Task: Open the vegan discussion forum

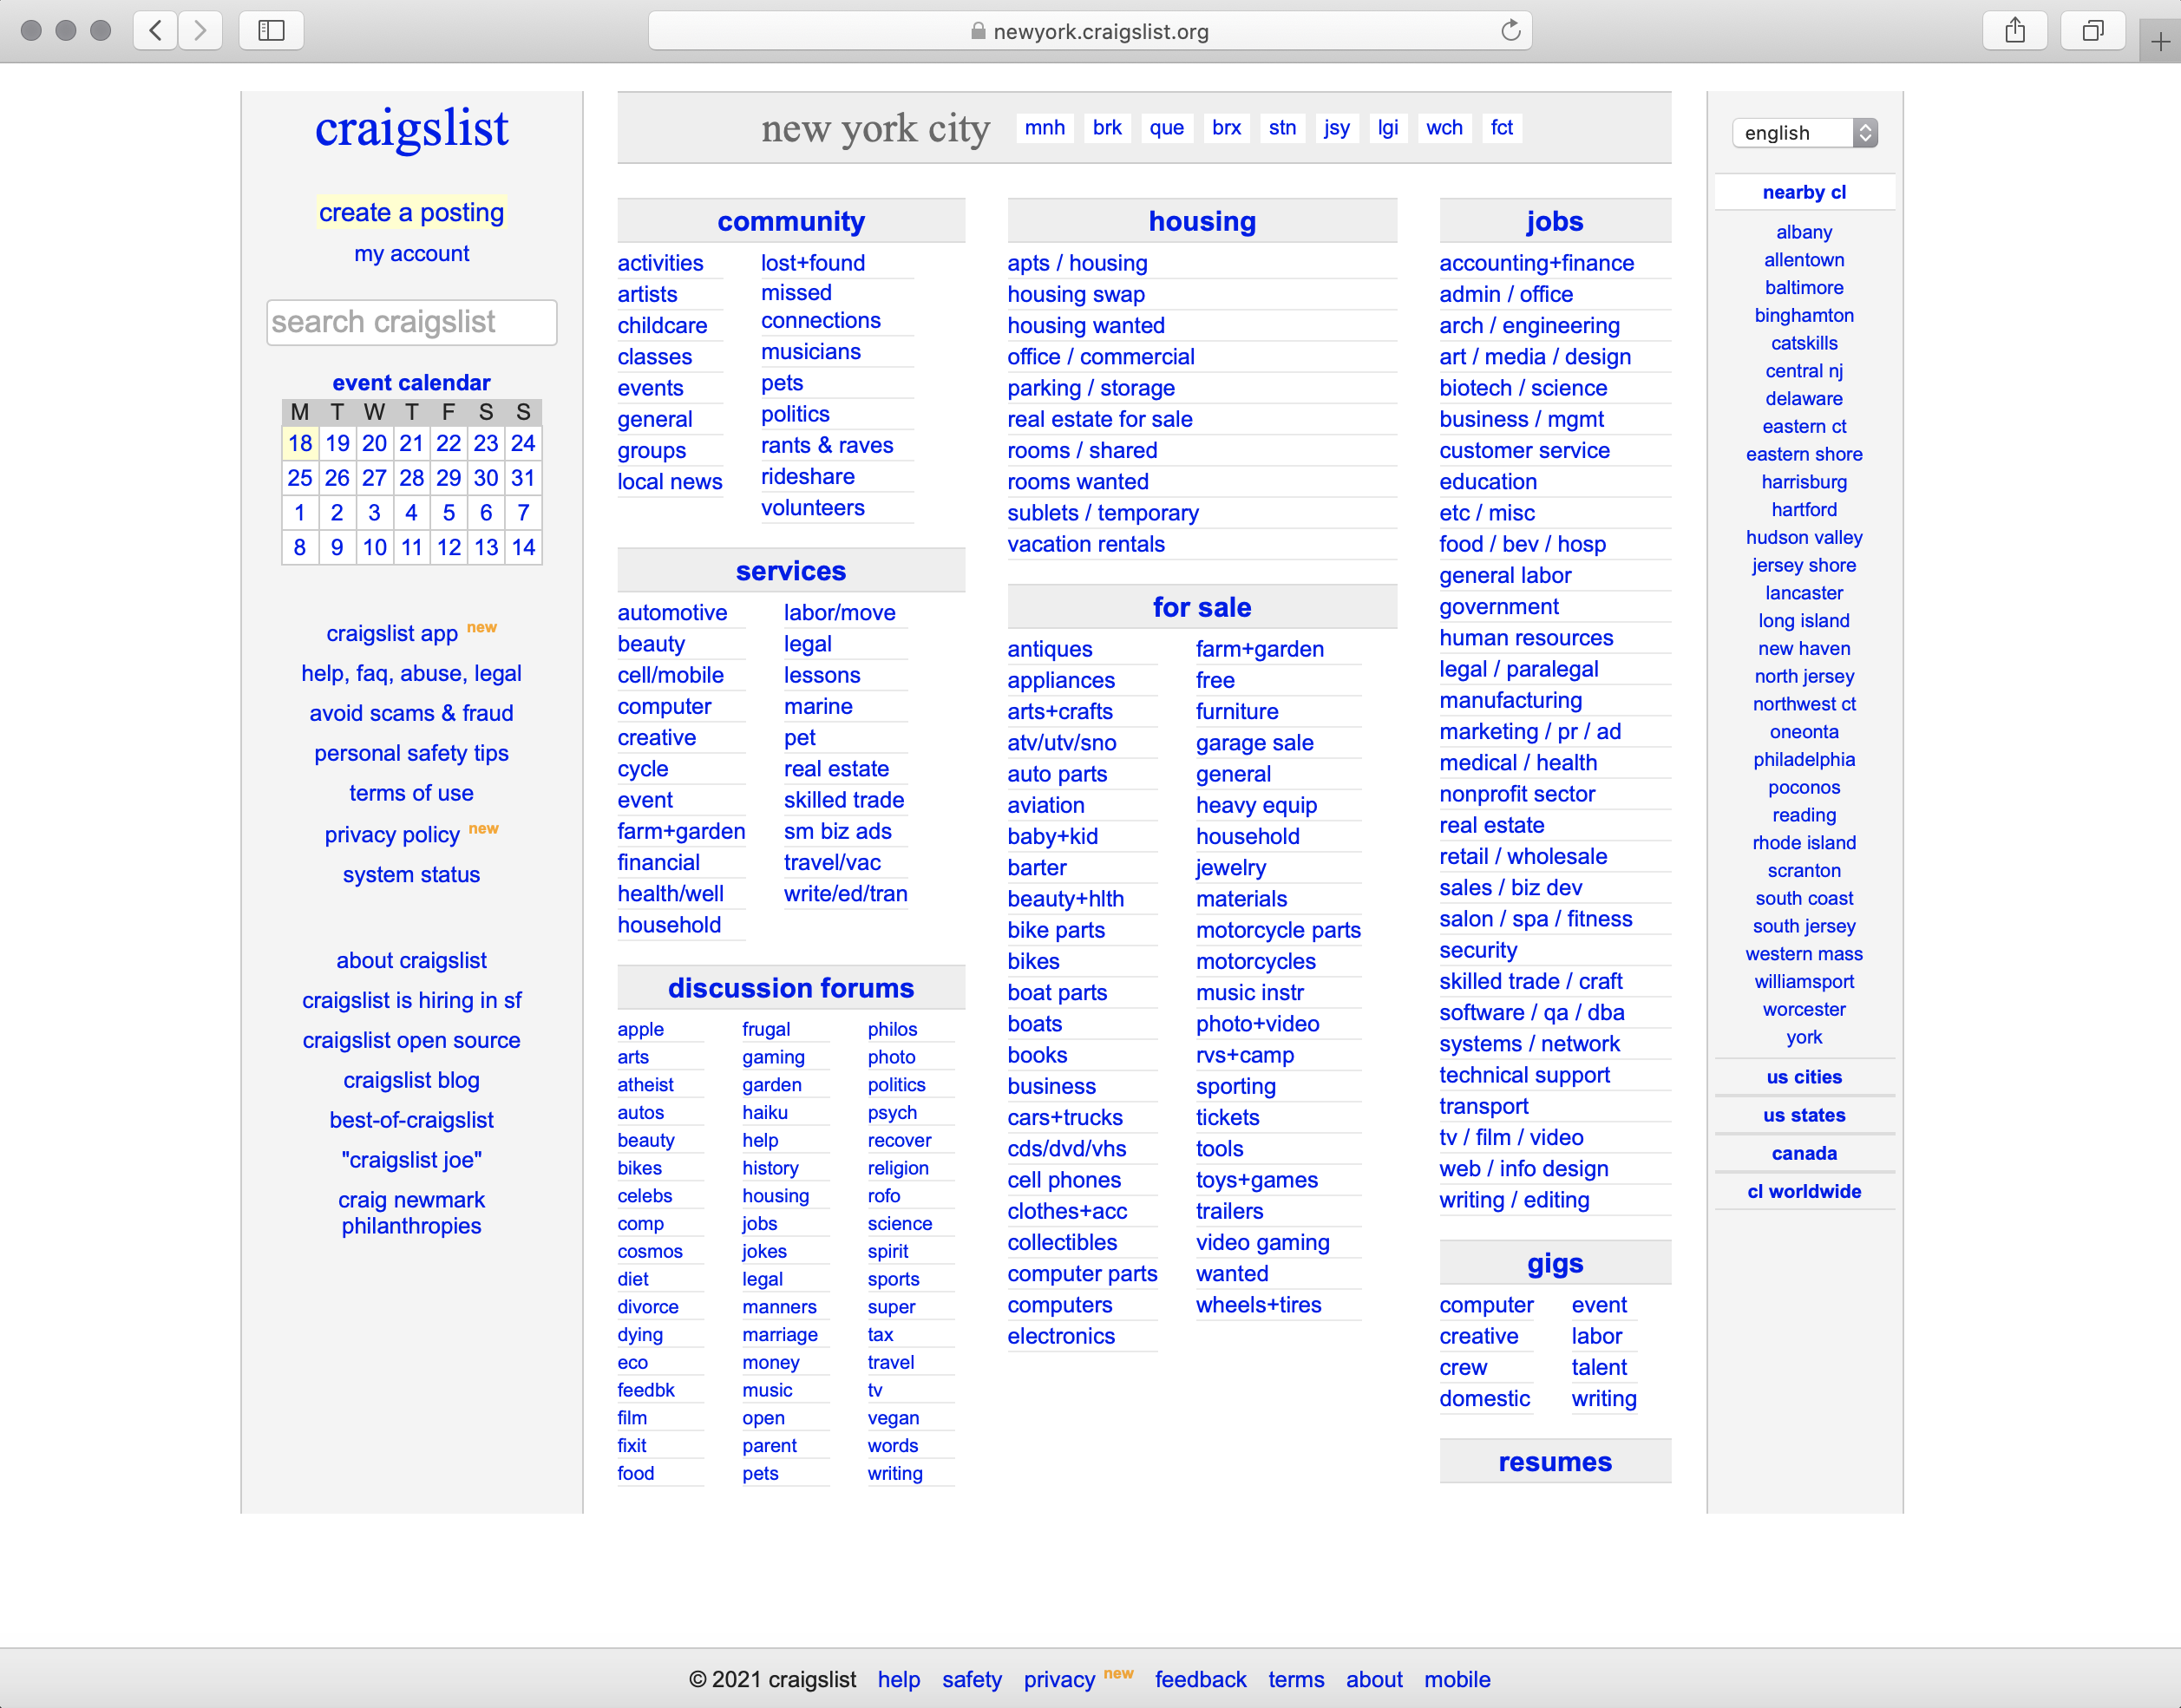Action: (x=893, y=1418)
